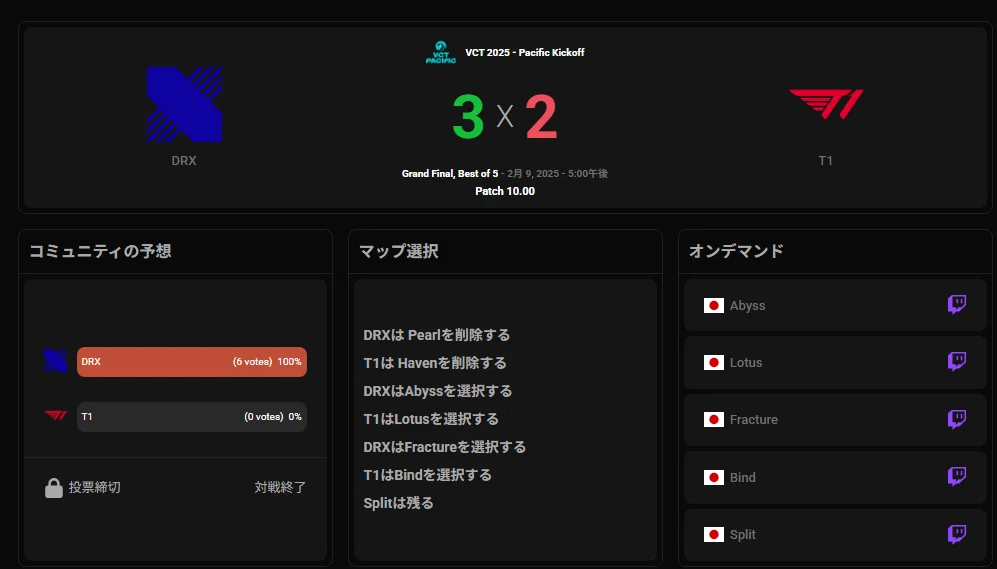Screen dimensions: 997x569
Task: Click the Patch 10.00 label
Action: (505, 191)
